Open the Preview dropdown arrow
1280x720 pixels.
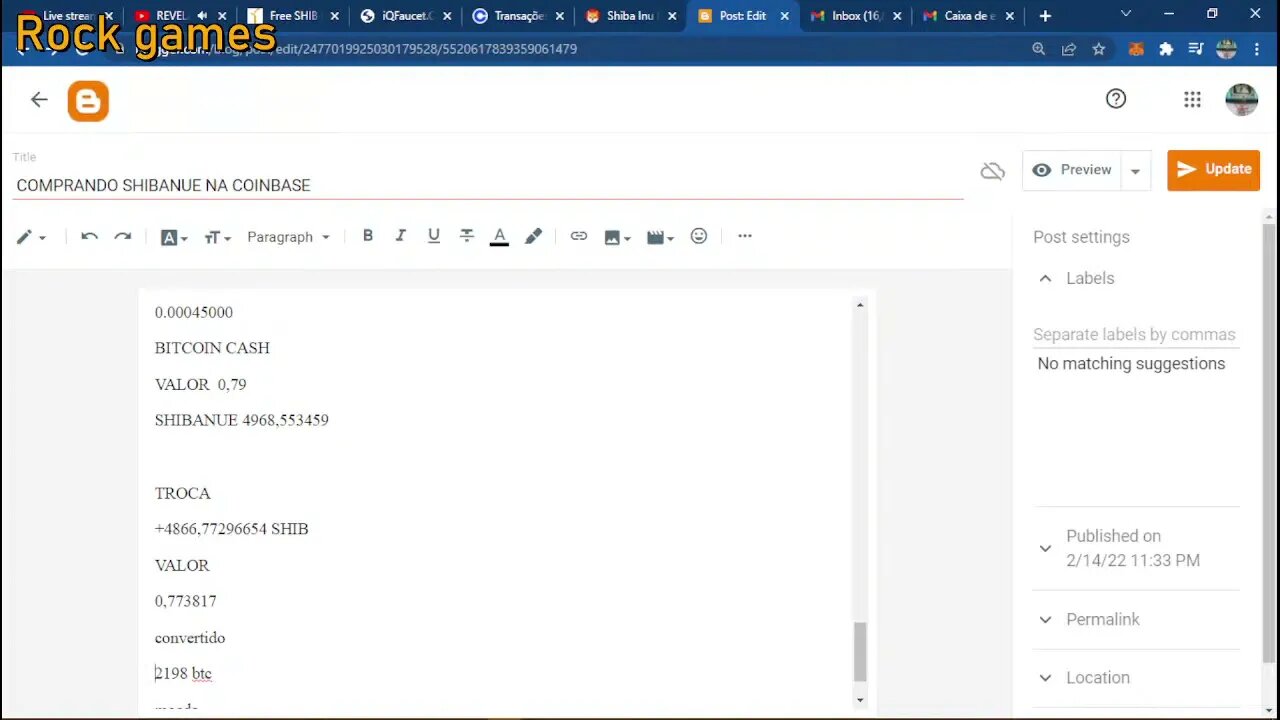click(1135, 171)
